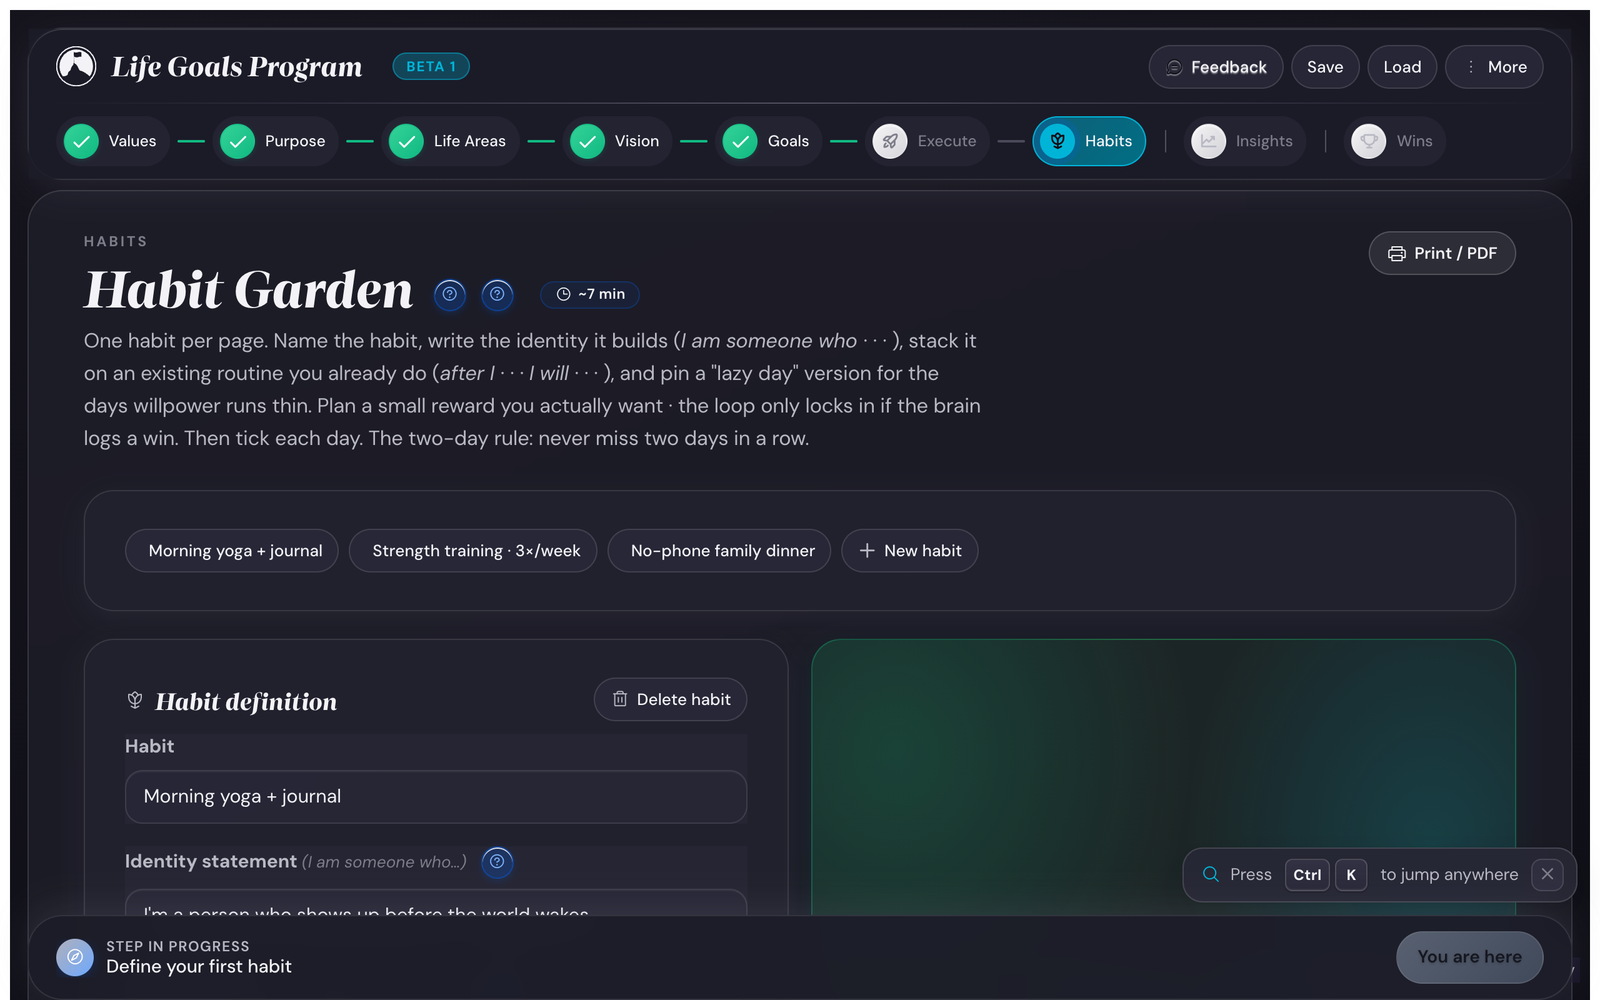Click the Habit definition plant icon

coord(135,700)
